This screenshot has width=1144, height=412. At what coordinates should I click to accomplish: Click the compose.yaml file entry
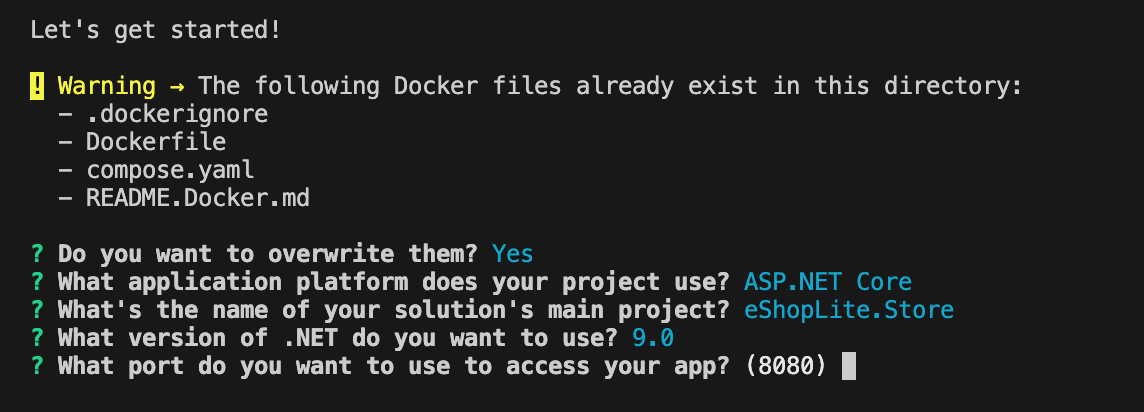click(x=170, y=170)
